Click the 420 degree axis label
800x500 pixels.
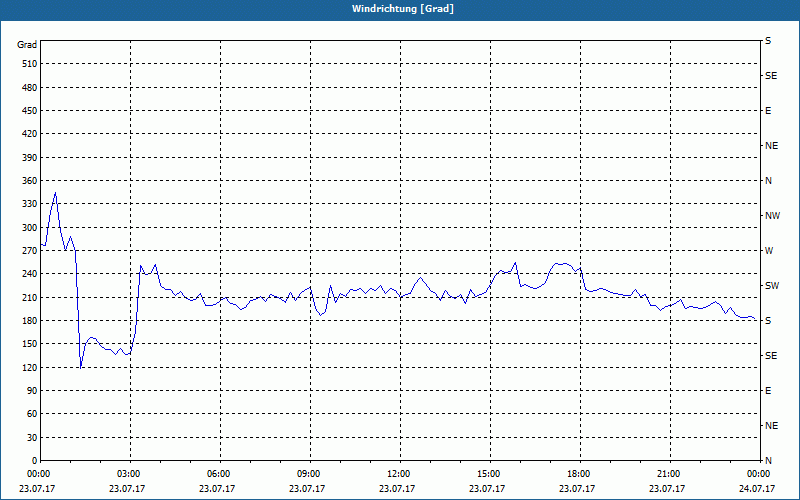click(x=30, y=134)
